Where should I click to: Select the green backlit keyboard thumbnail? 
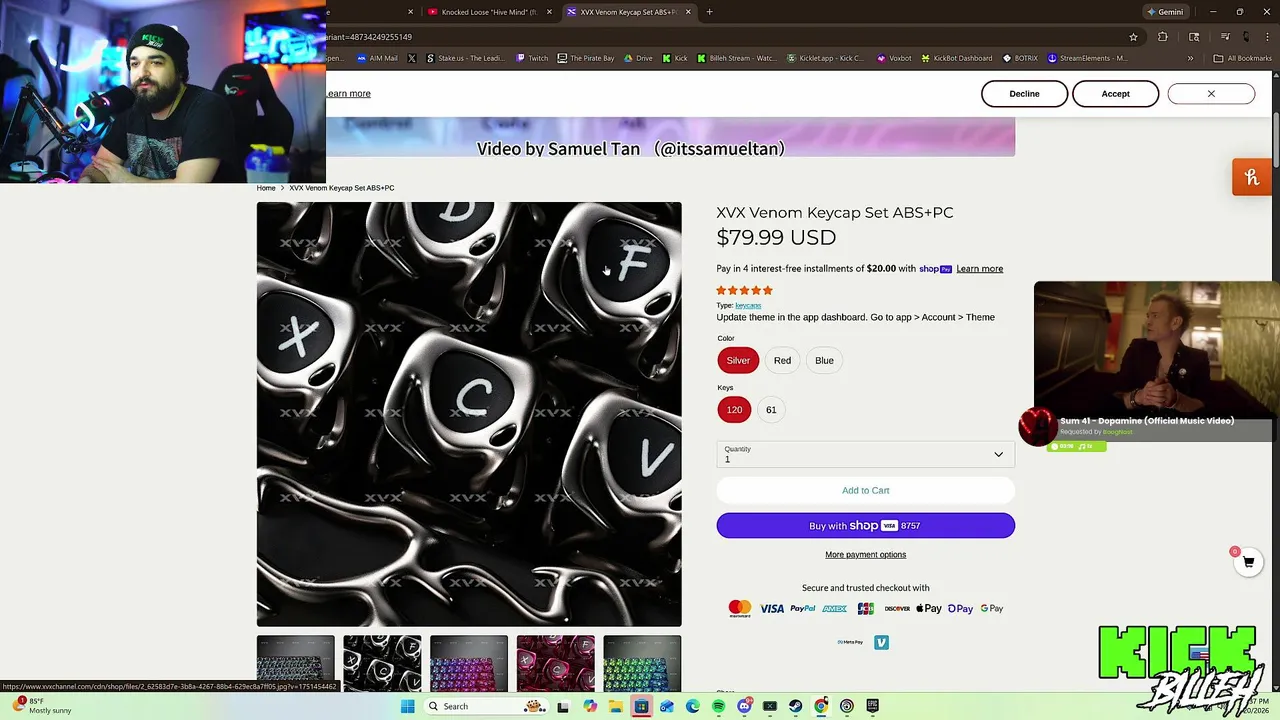642,663
